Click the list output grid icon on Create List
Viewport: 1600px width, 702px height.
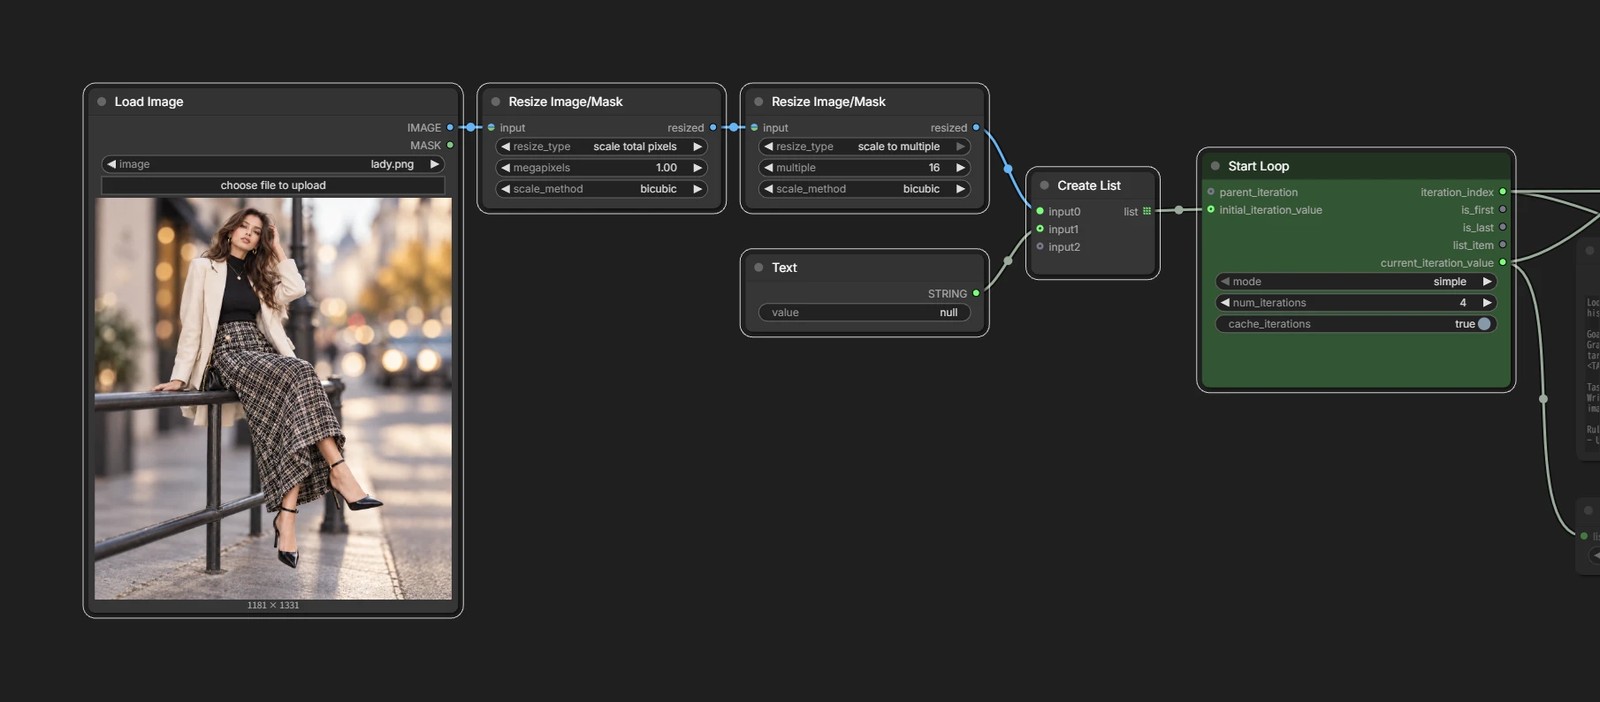click(x=1147, y=211)
